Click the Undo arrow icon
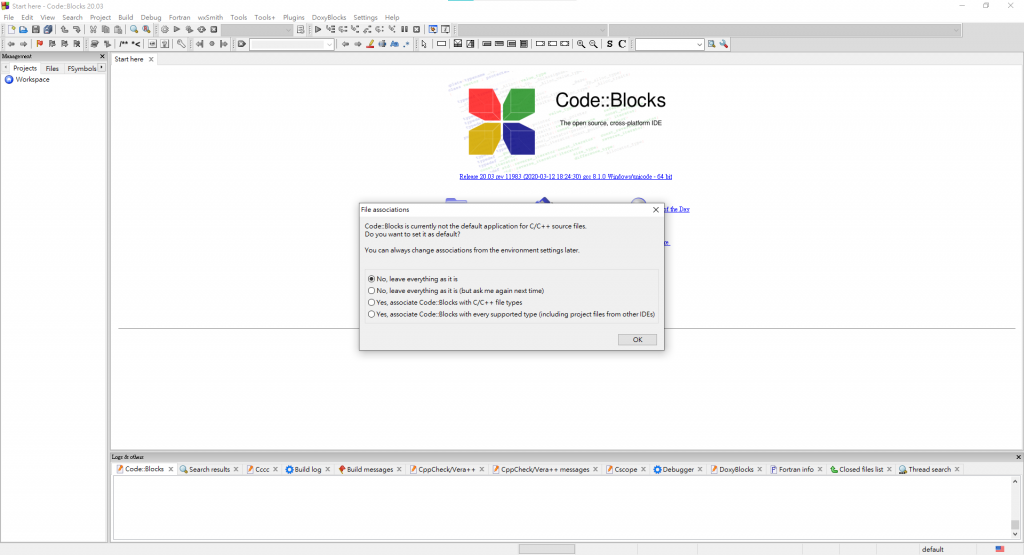 click(64, 29)
